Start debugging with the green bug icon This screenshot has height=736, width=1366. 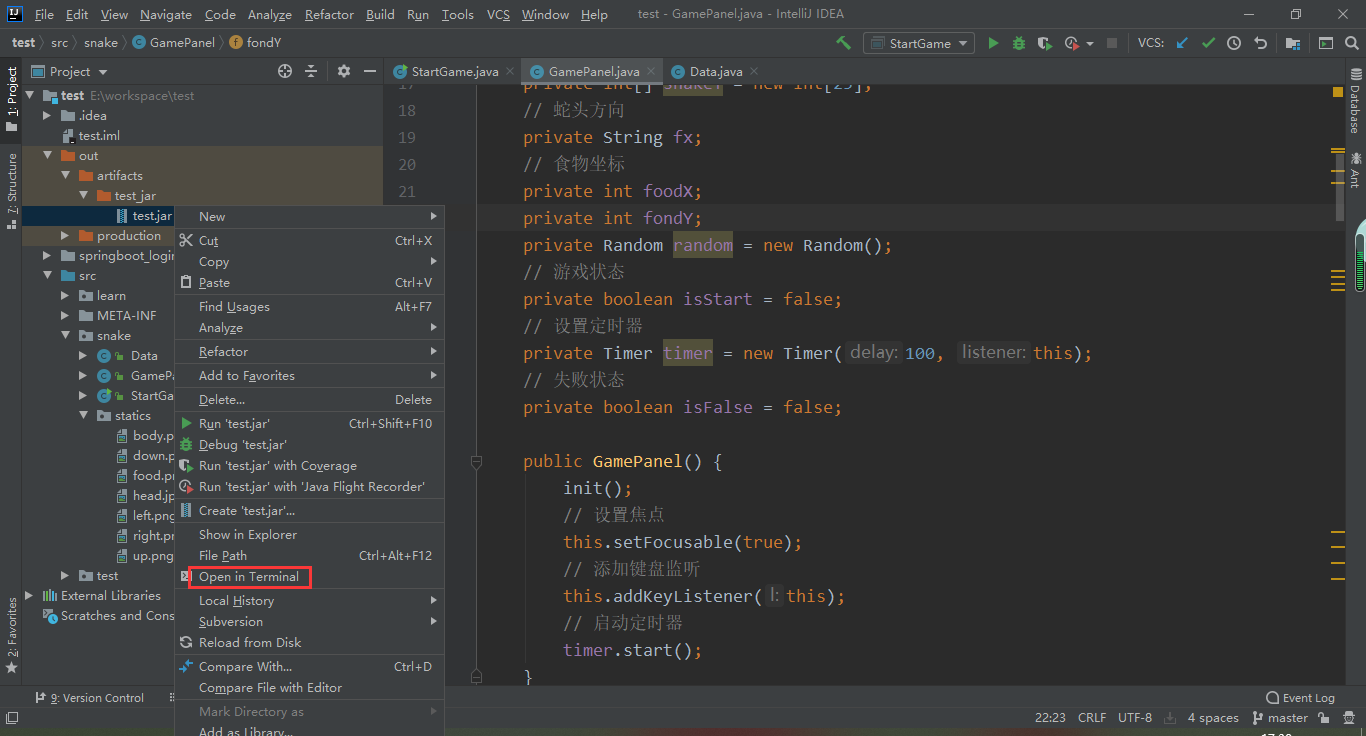point(1019,43)
